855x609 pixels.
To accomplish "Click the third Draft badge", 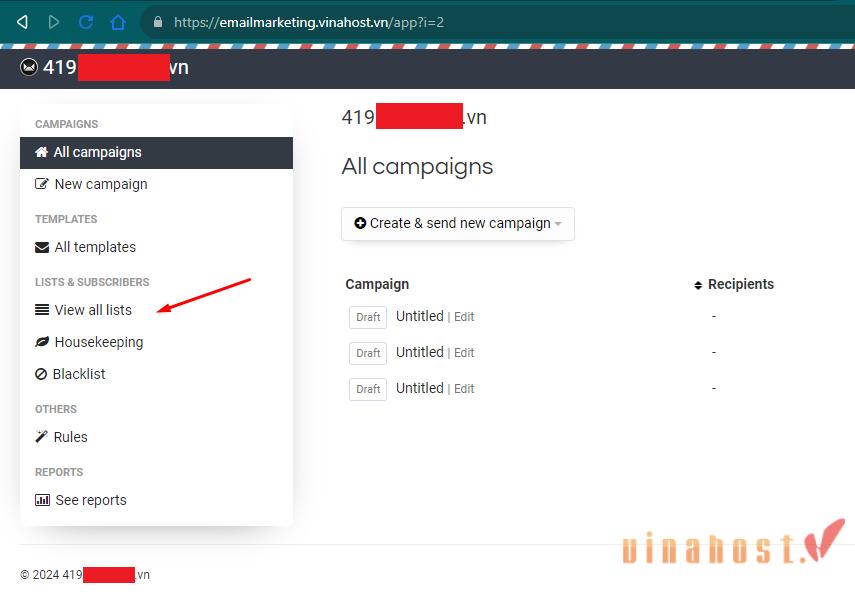I will pos(368,389).
